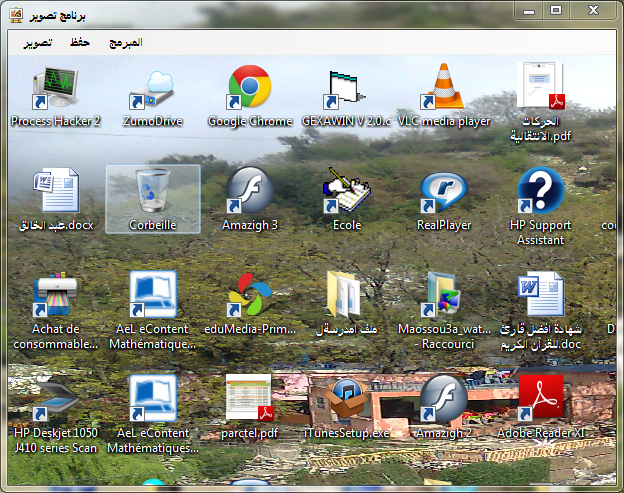624x493 pixels.
Task: Click the Corbeille label text
Action: point(153,225)
